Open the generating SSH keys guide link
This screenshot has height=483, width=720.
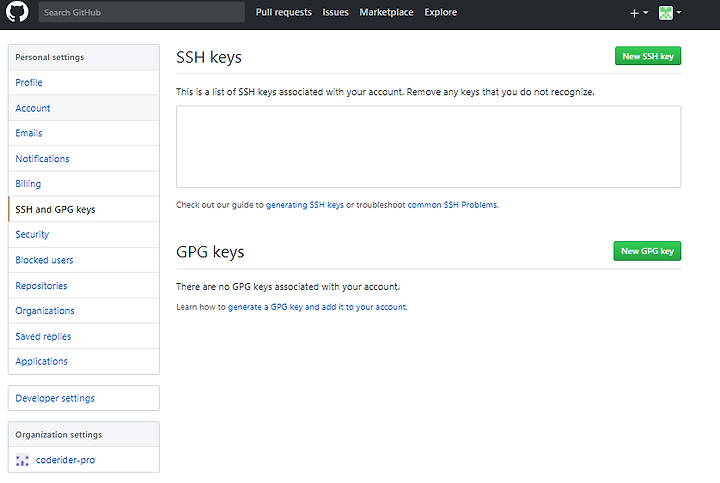[304, 205]
